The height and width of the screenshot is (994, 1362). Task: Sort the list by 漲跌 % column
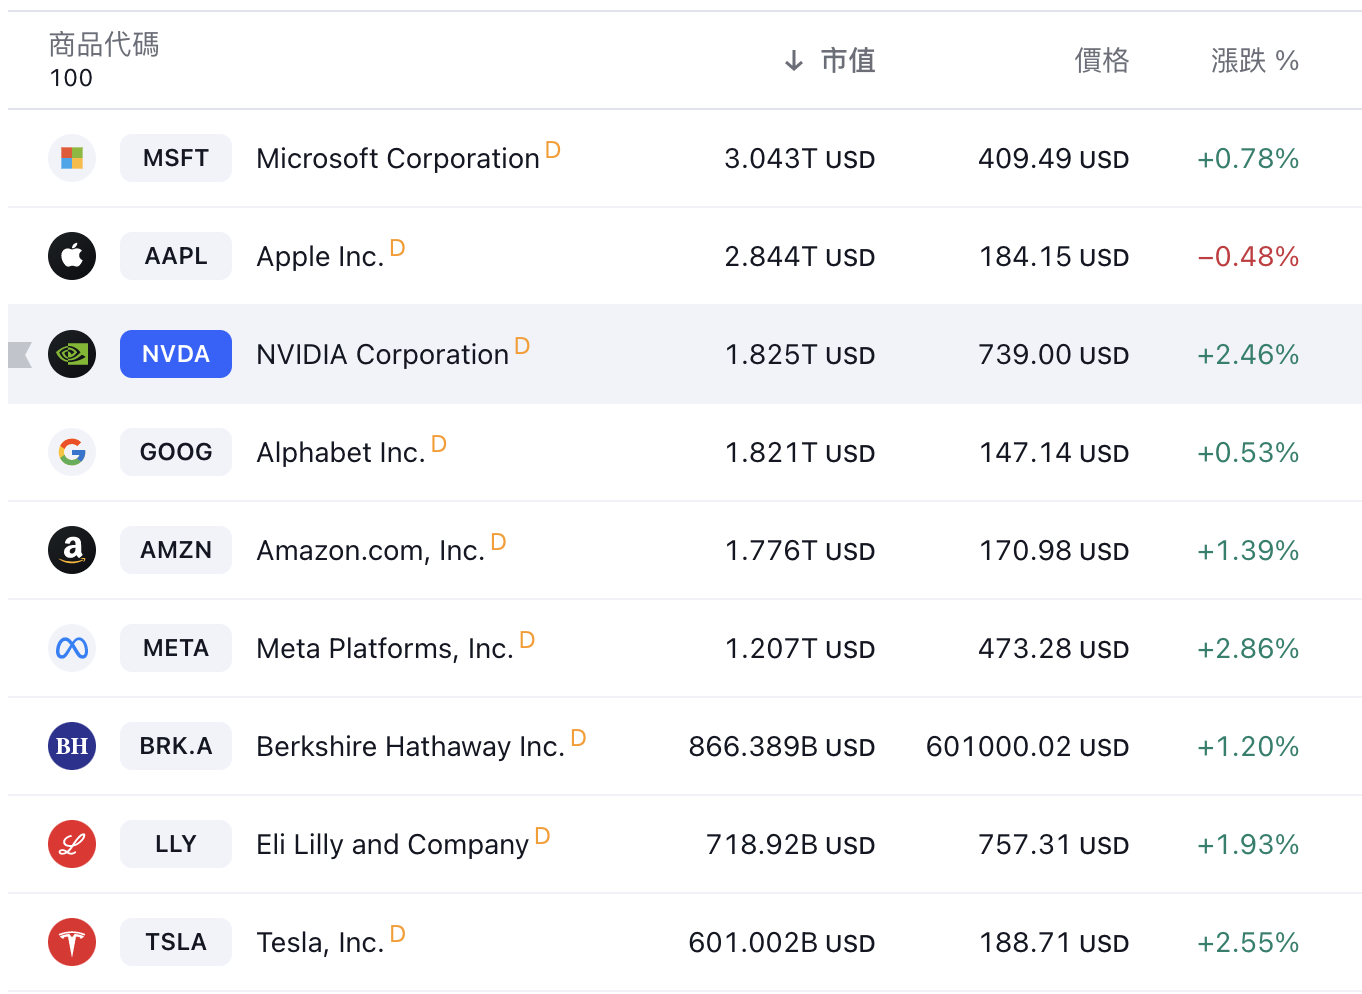point(1254,61)
